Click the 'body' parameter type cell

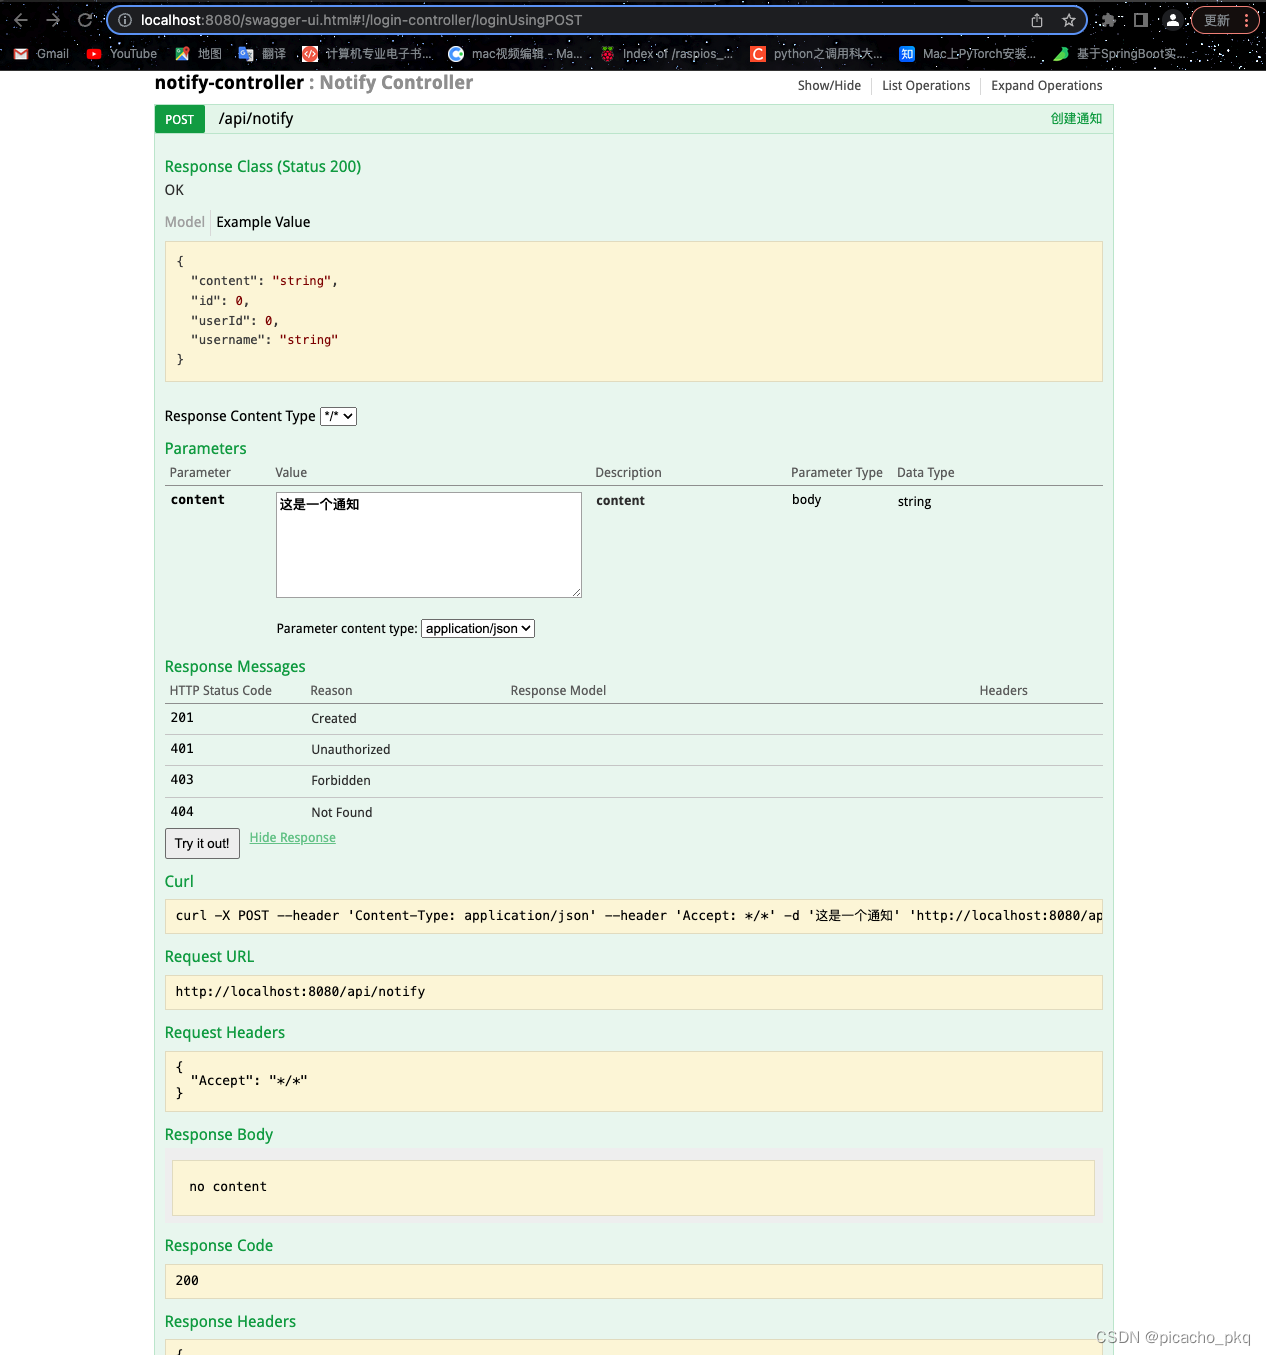pos(806,500)
